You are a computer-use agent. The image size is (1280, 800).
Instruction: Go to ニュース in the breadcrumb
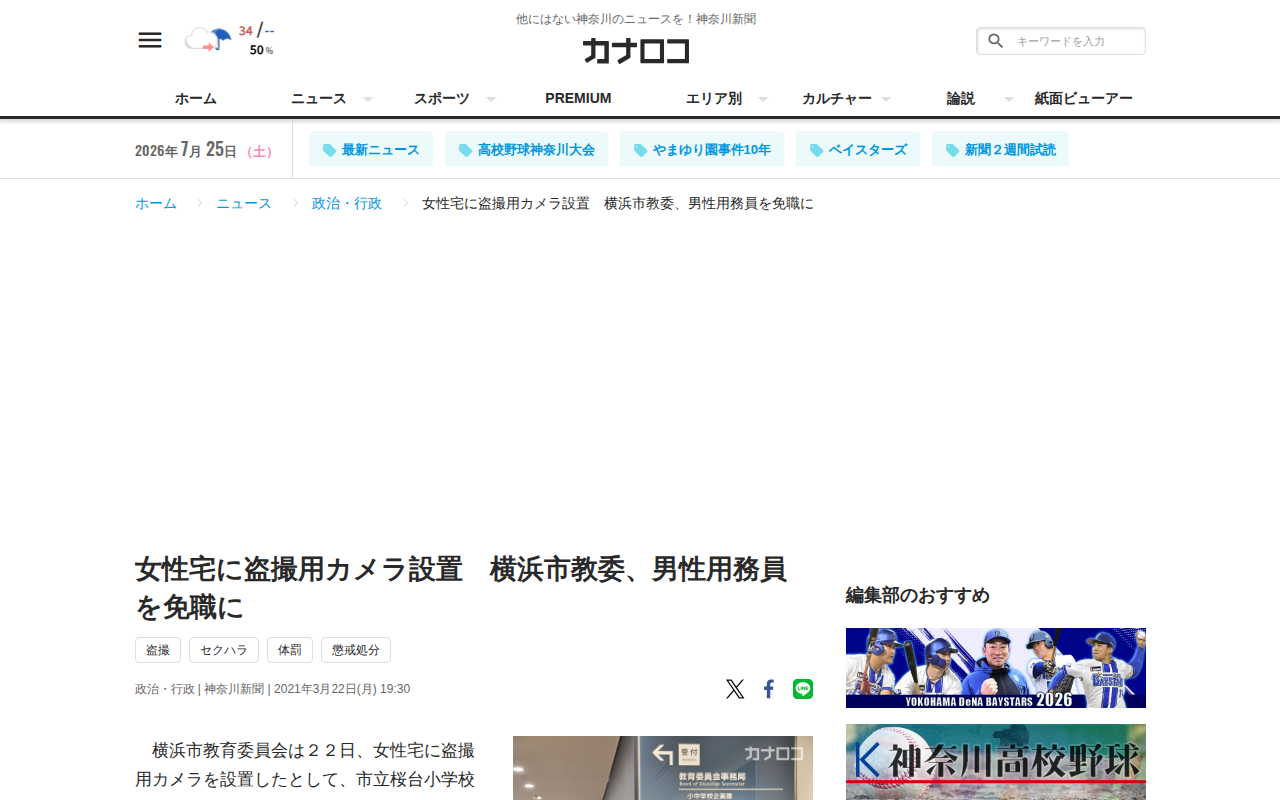tap(244, 203)
